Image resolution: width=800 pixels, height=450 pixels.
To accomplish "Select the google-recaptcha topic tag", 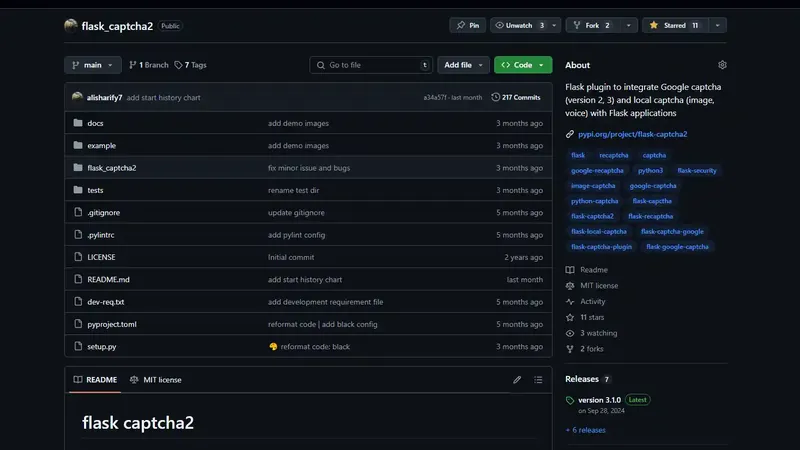I will pyautogui.click(x=597, y=170).
